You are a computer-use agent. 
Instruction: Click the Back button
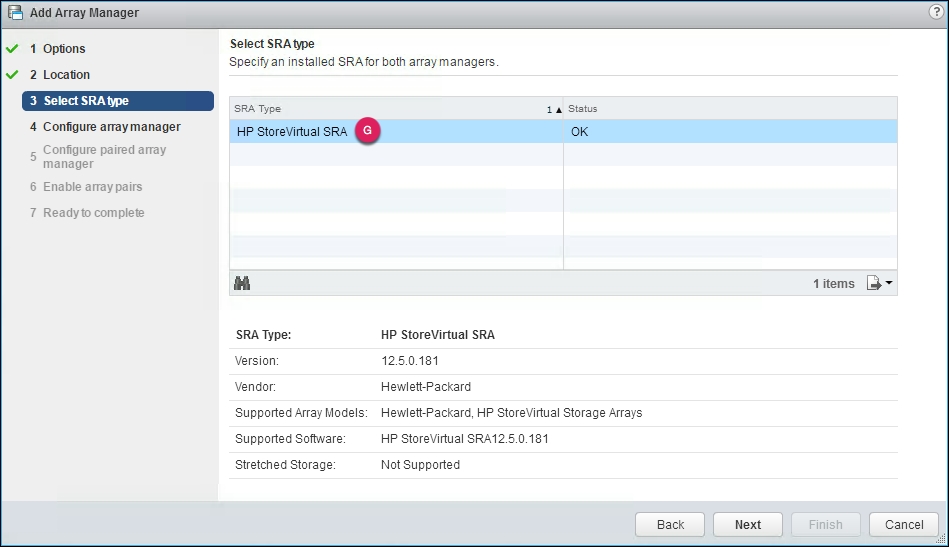coord(670,525)
